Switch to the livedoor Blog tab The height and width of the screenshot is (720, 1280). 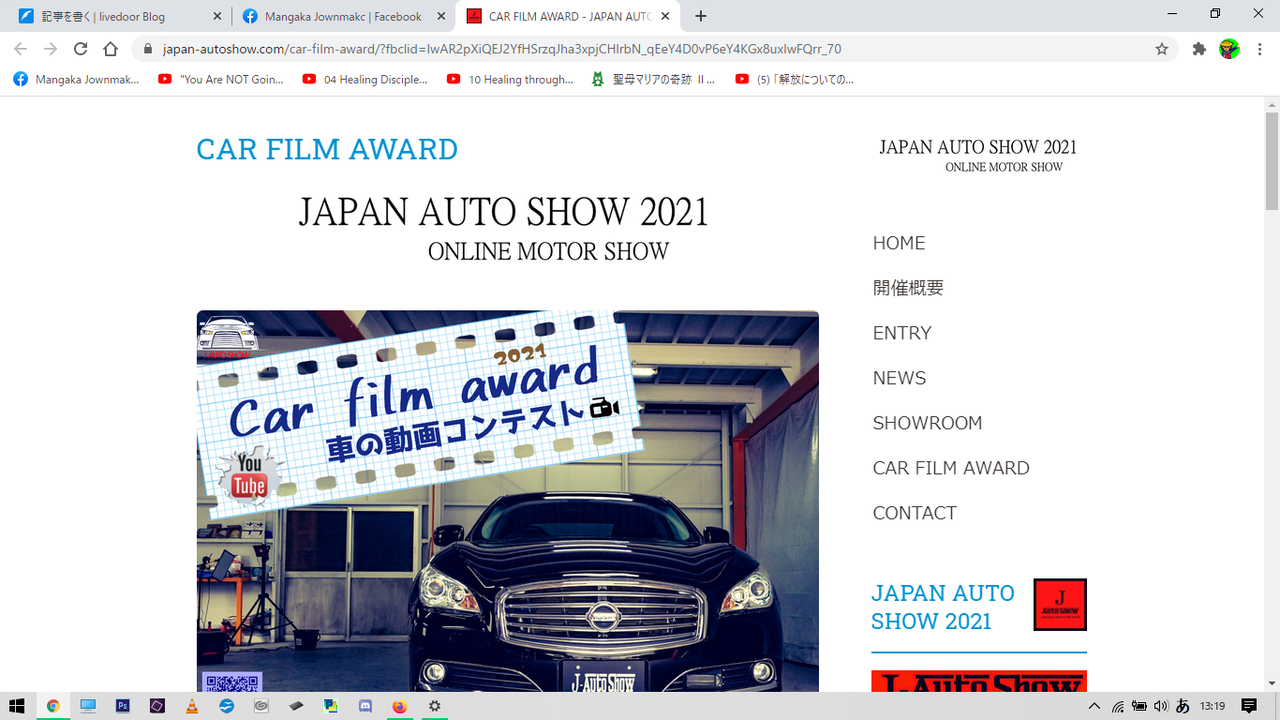118,16
